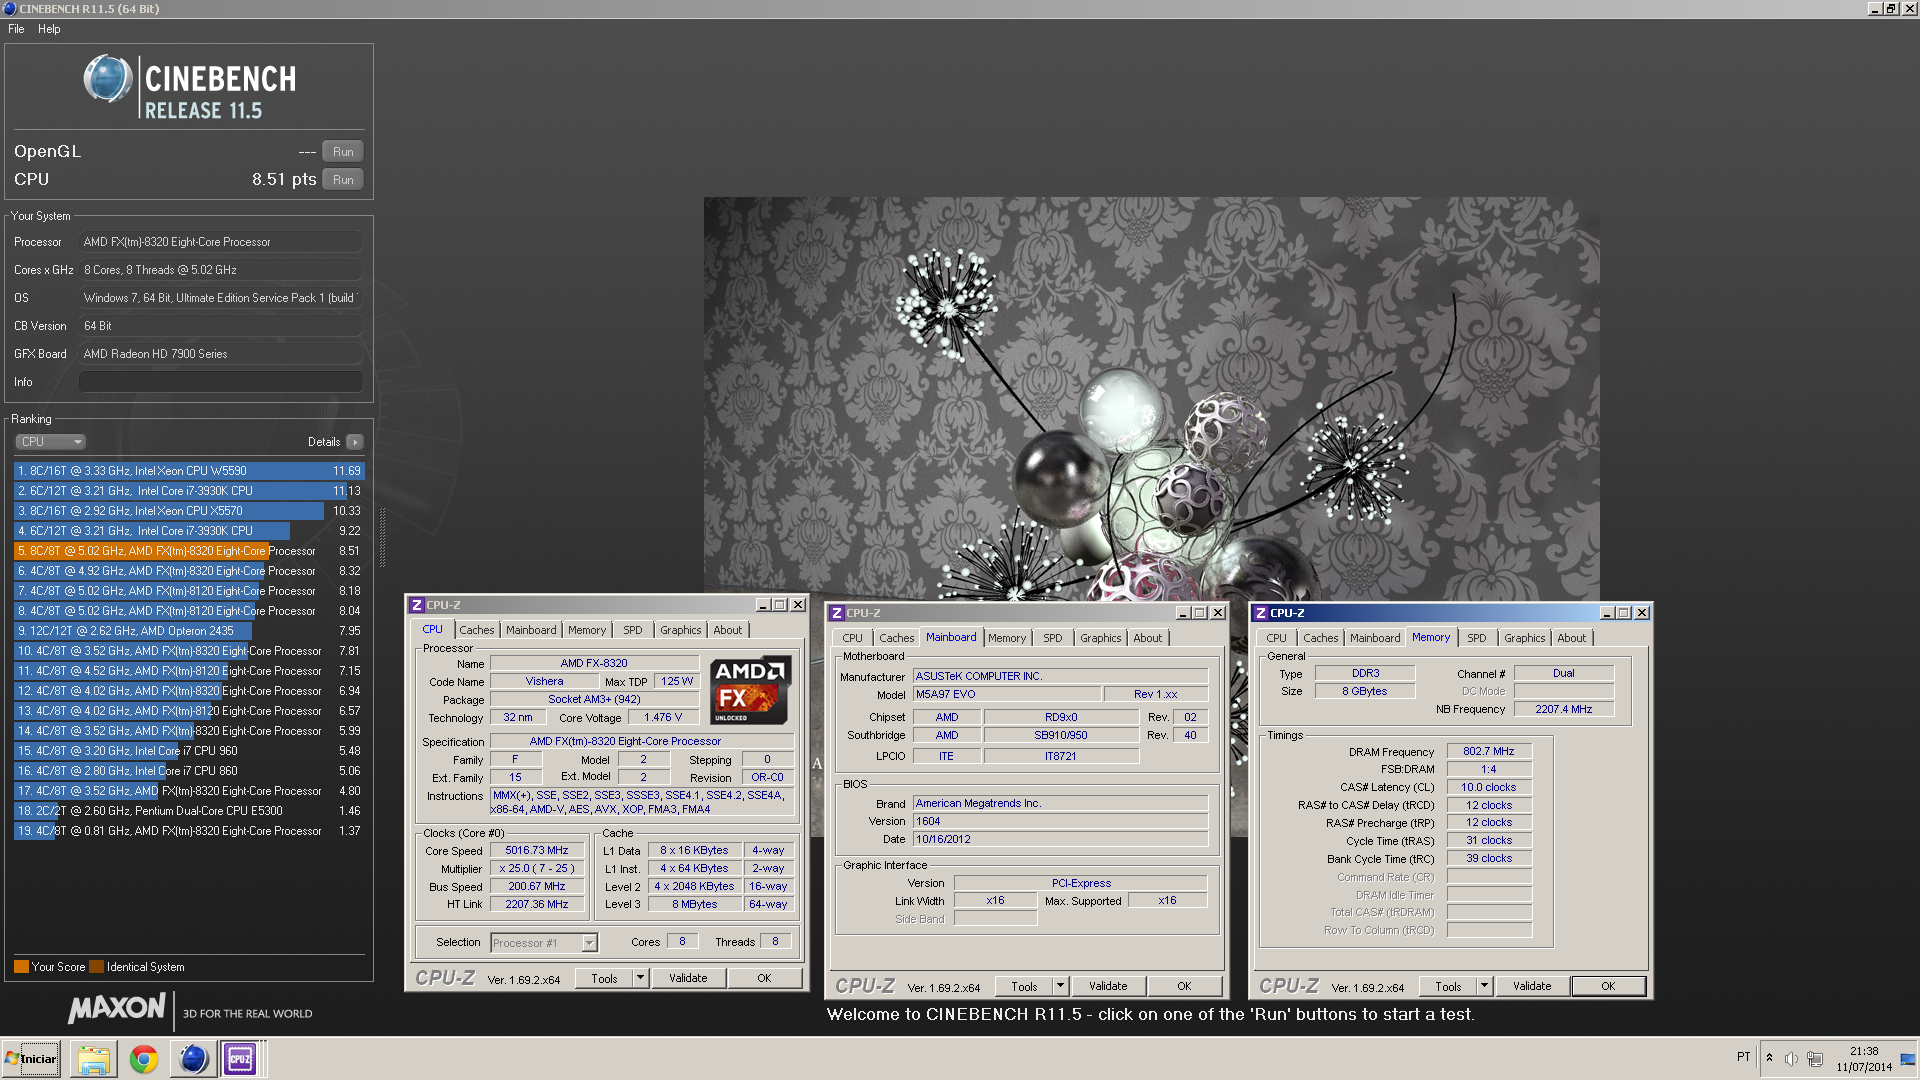1920x1080 pixels.
Task: Open Mainboard tab in Memory CPU-Z window
Action: tap(1375, 638)
